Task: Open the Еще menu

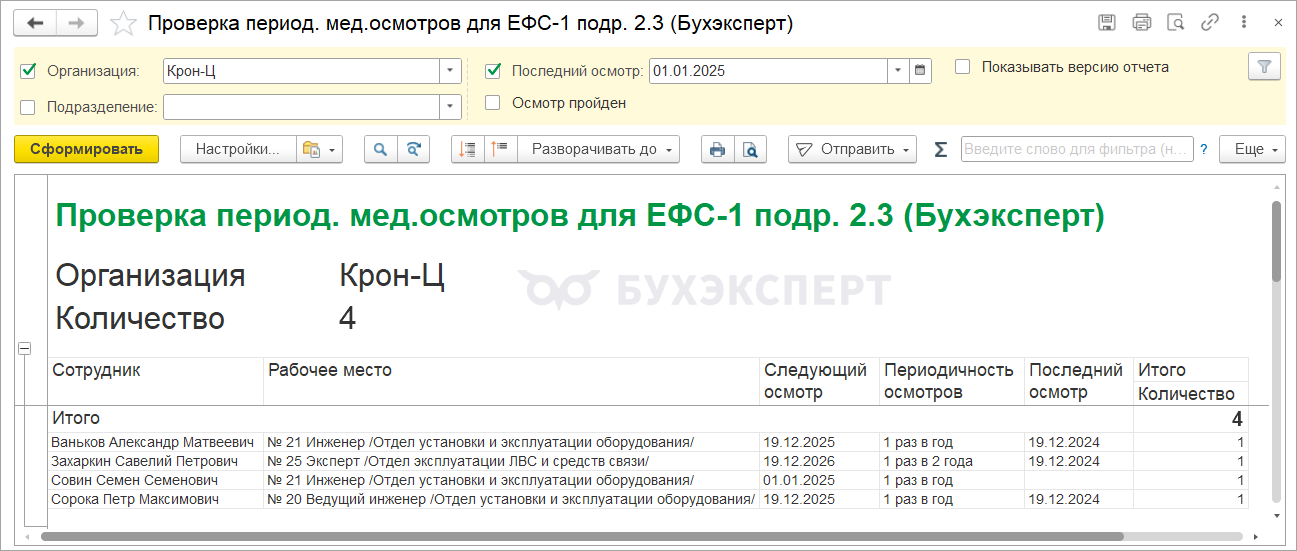Action: point(1252,149)
